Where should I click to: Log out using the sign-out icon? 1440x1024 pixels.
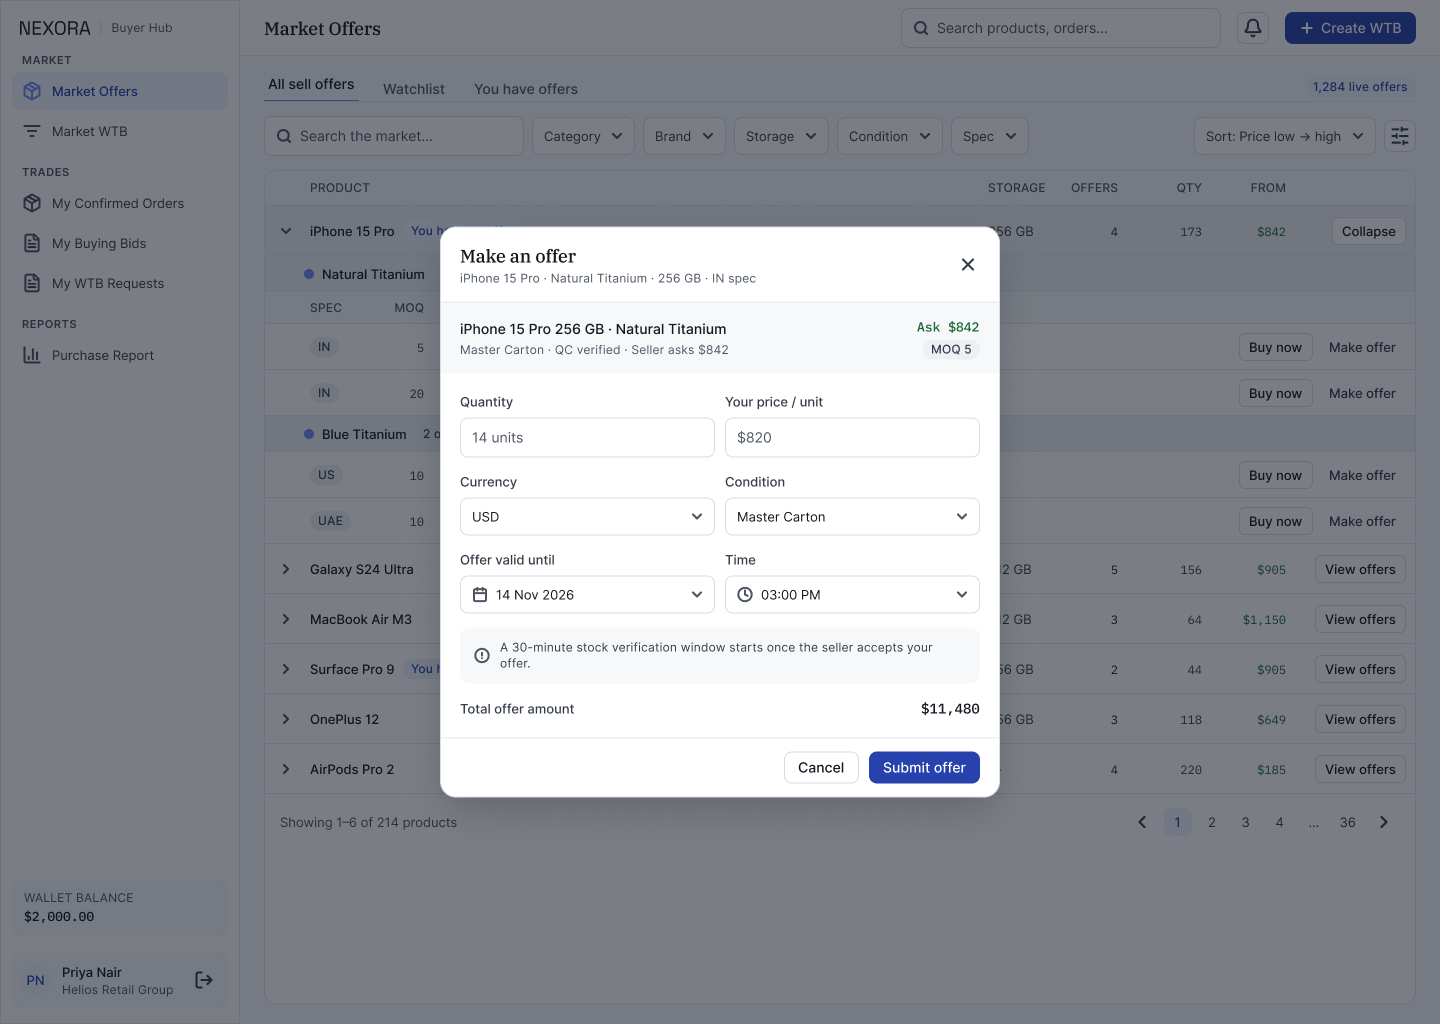(204, 980)
